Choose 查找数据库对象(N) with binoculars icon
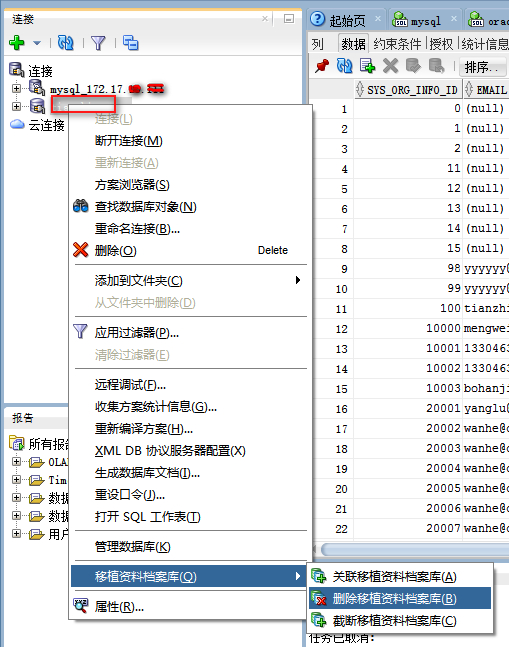The image size is (509, 647). (146, 206)
